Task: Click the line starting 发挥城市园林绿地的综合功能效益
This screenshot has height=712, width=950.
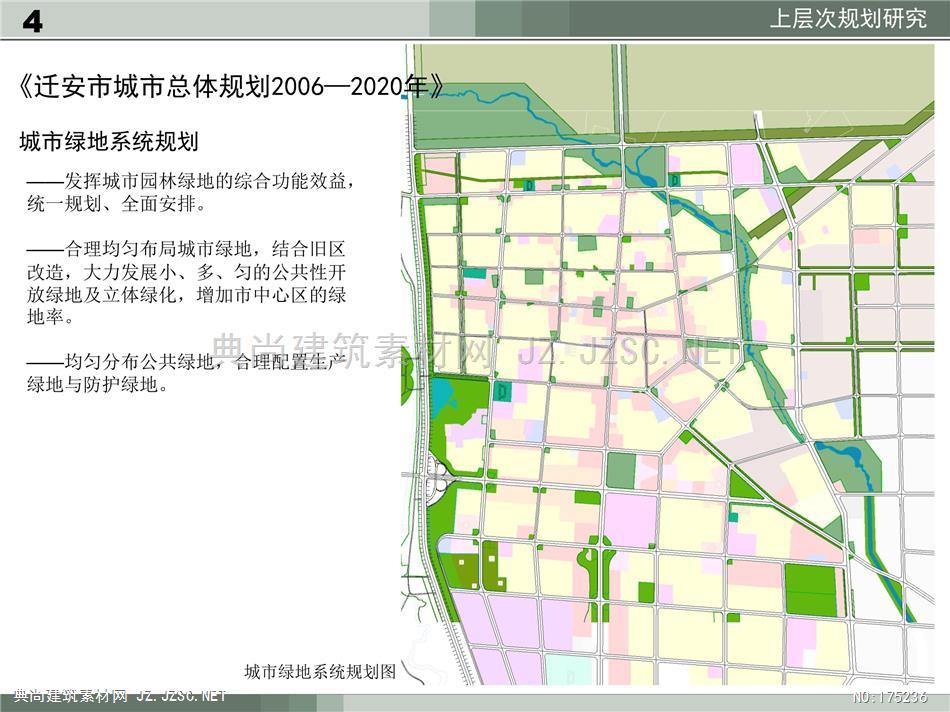Action: pos(190,181)
